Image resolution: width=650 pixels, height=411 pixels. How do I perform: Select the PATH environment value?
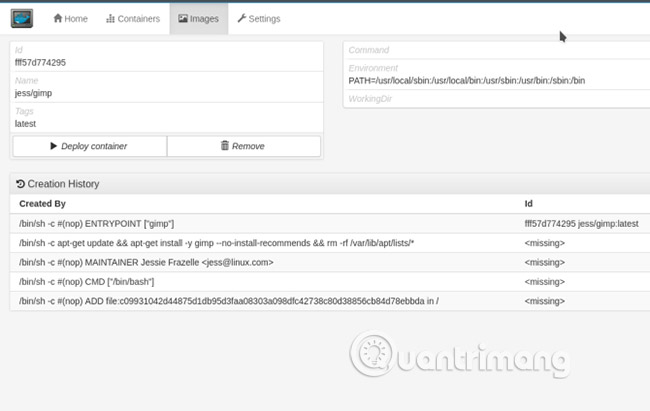(466, 80)
